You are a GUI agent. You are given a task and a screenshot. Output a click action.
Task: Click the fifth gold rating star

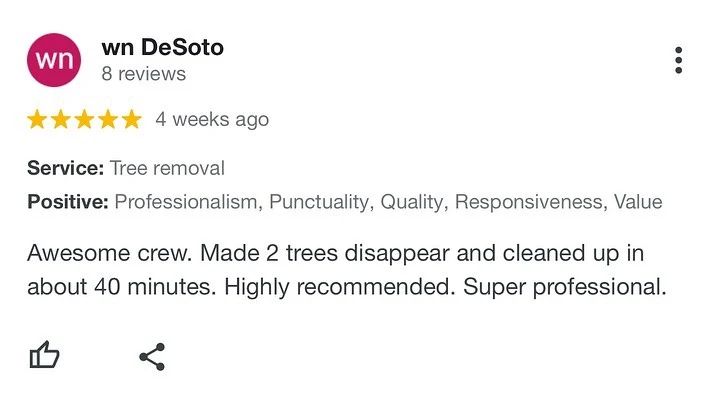click(x=131, y=120)
